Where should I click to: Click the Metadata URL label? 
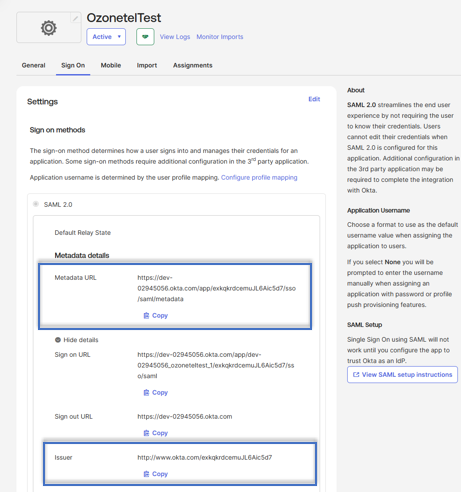coord(75,277)
